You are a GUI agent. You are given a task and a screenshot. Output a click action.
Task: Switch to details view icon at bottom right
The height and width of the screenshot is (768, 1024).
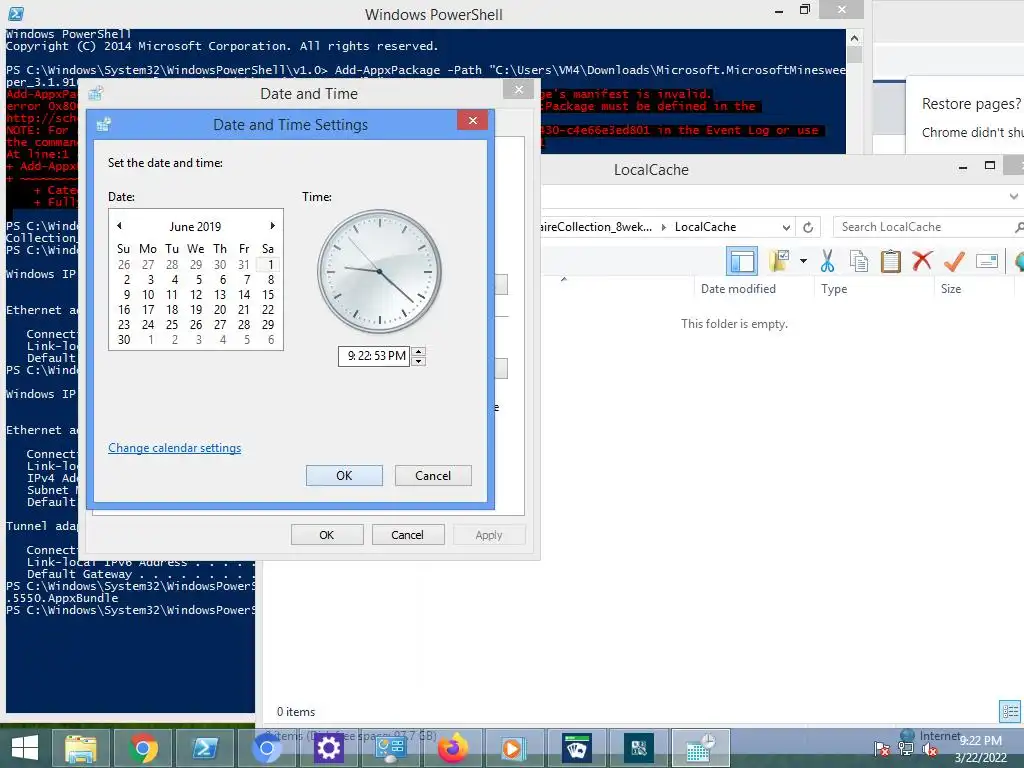click(1010, 711)
